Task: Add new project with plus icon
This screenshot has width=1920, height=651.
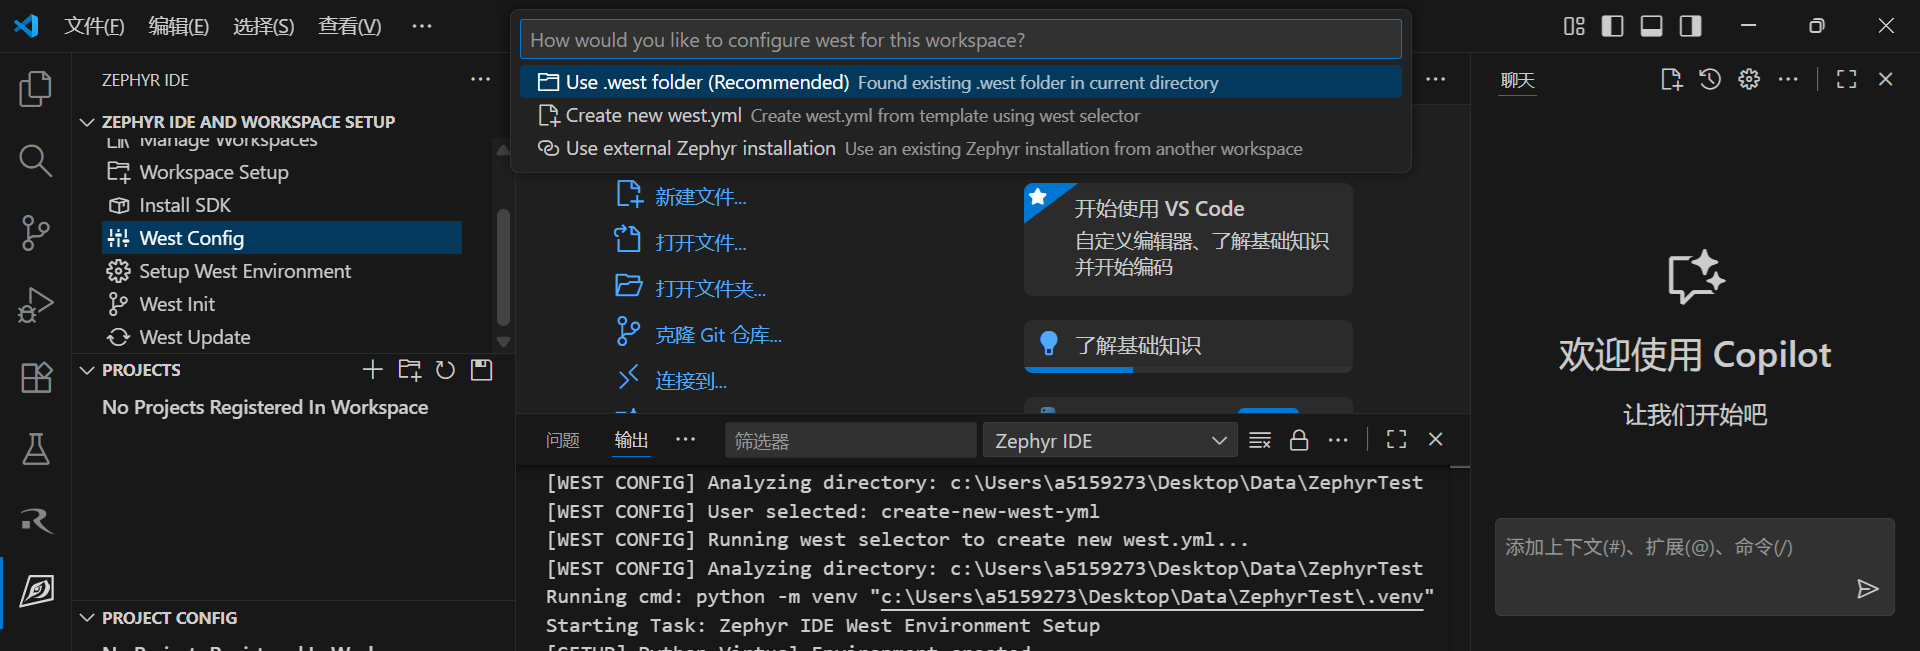Action: coord(372,370)
